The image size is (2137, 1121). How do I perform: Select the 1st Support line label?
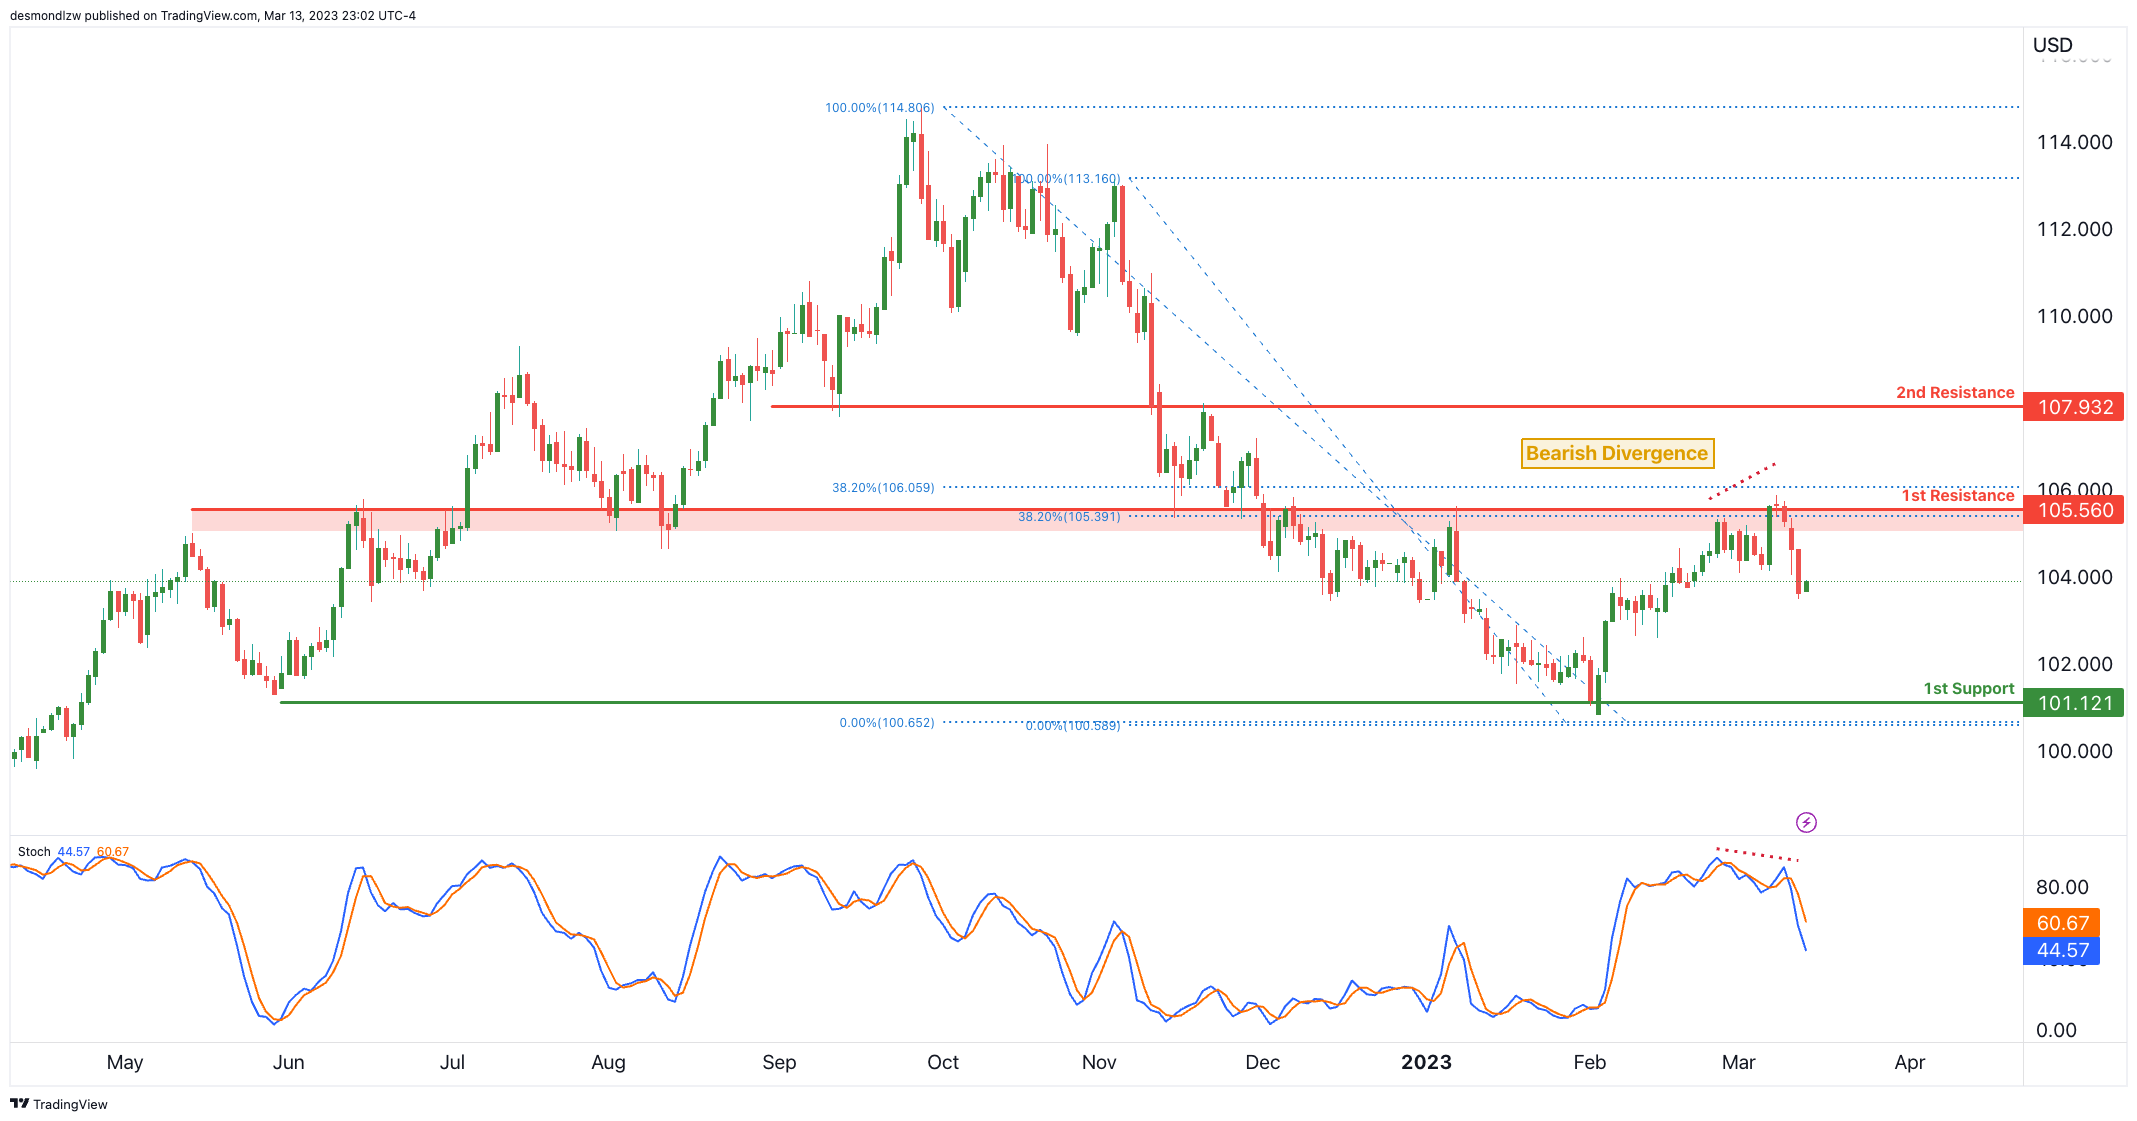[x=1968, y=688]
